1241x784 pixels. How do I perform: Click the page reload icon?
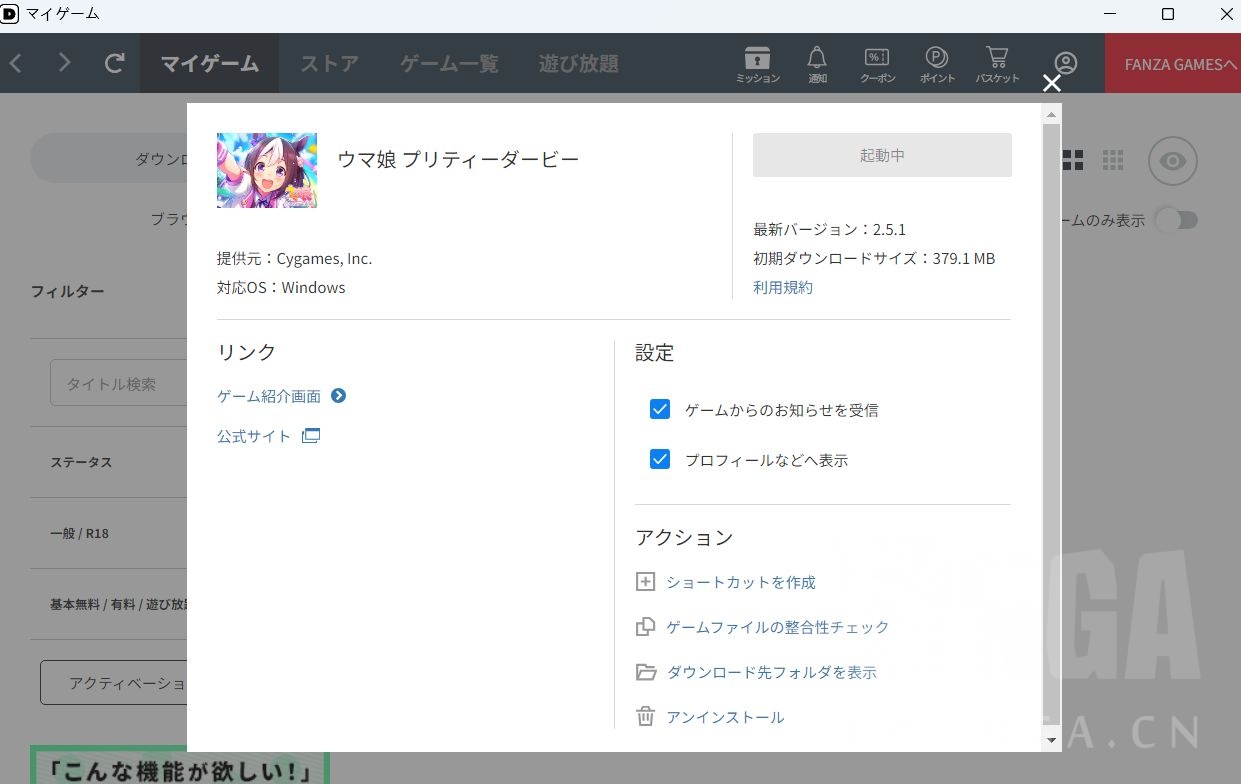(115, 63)
